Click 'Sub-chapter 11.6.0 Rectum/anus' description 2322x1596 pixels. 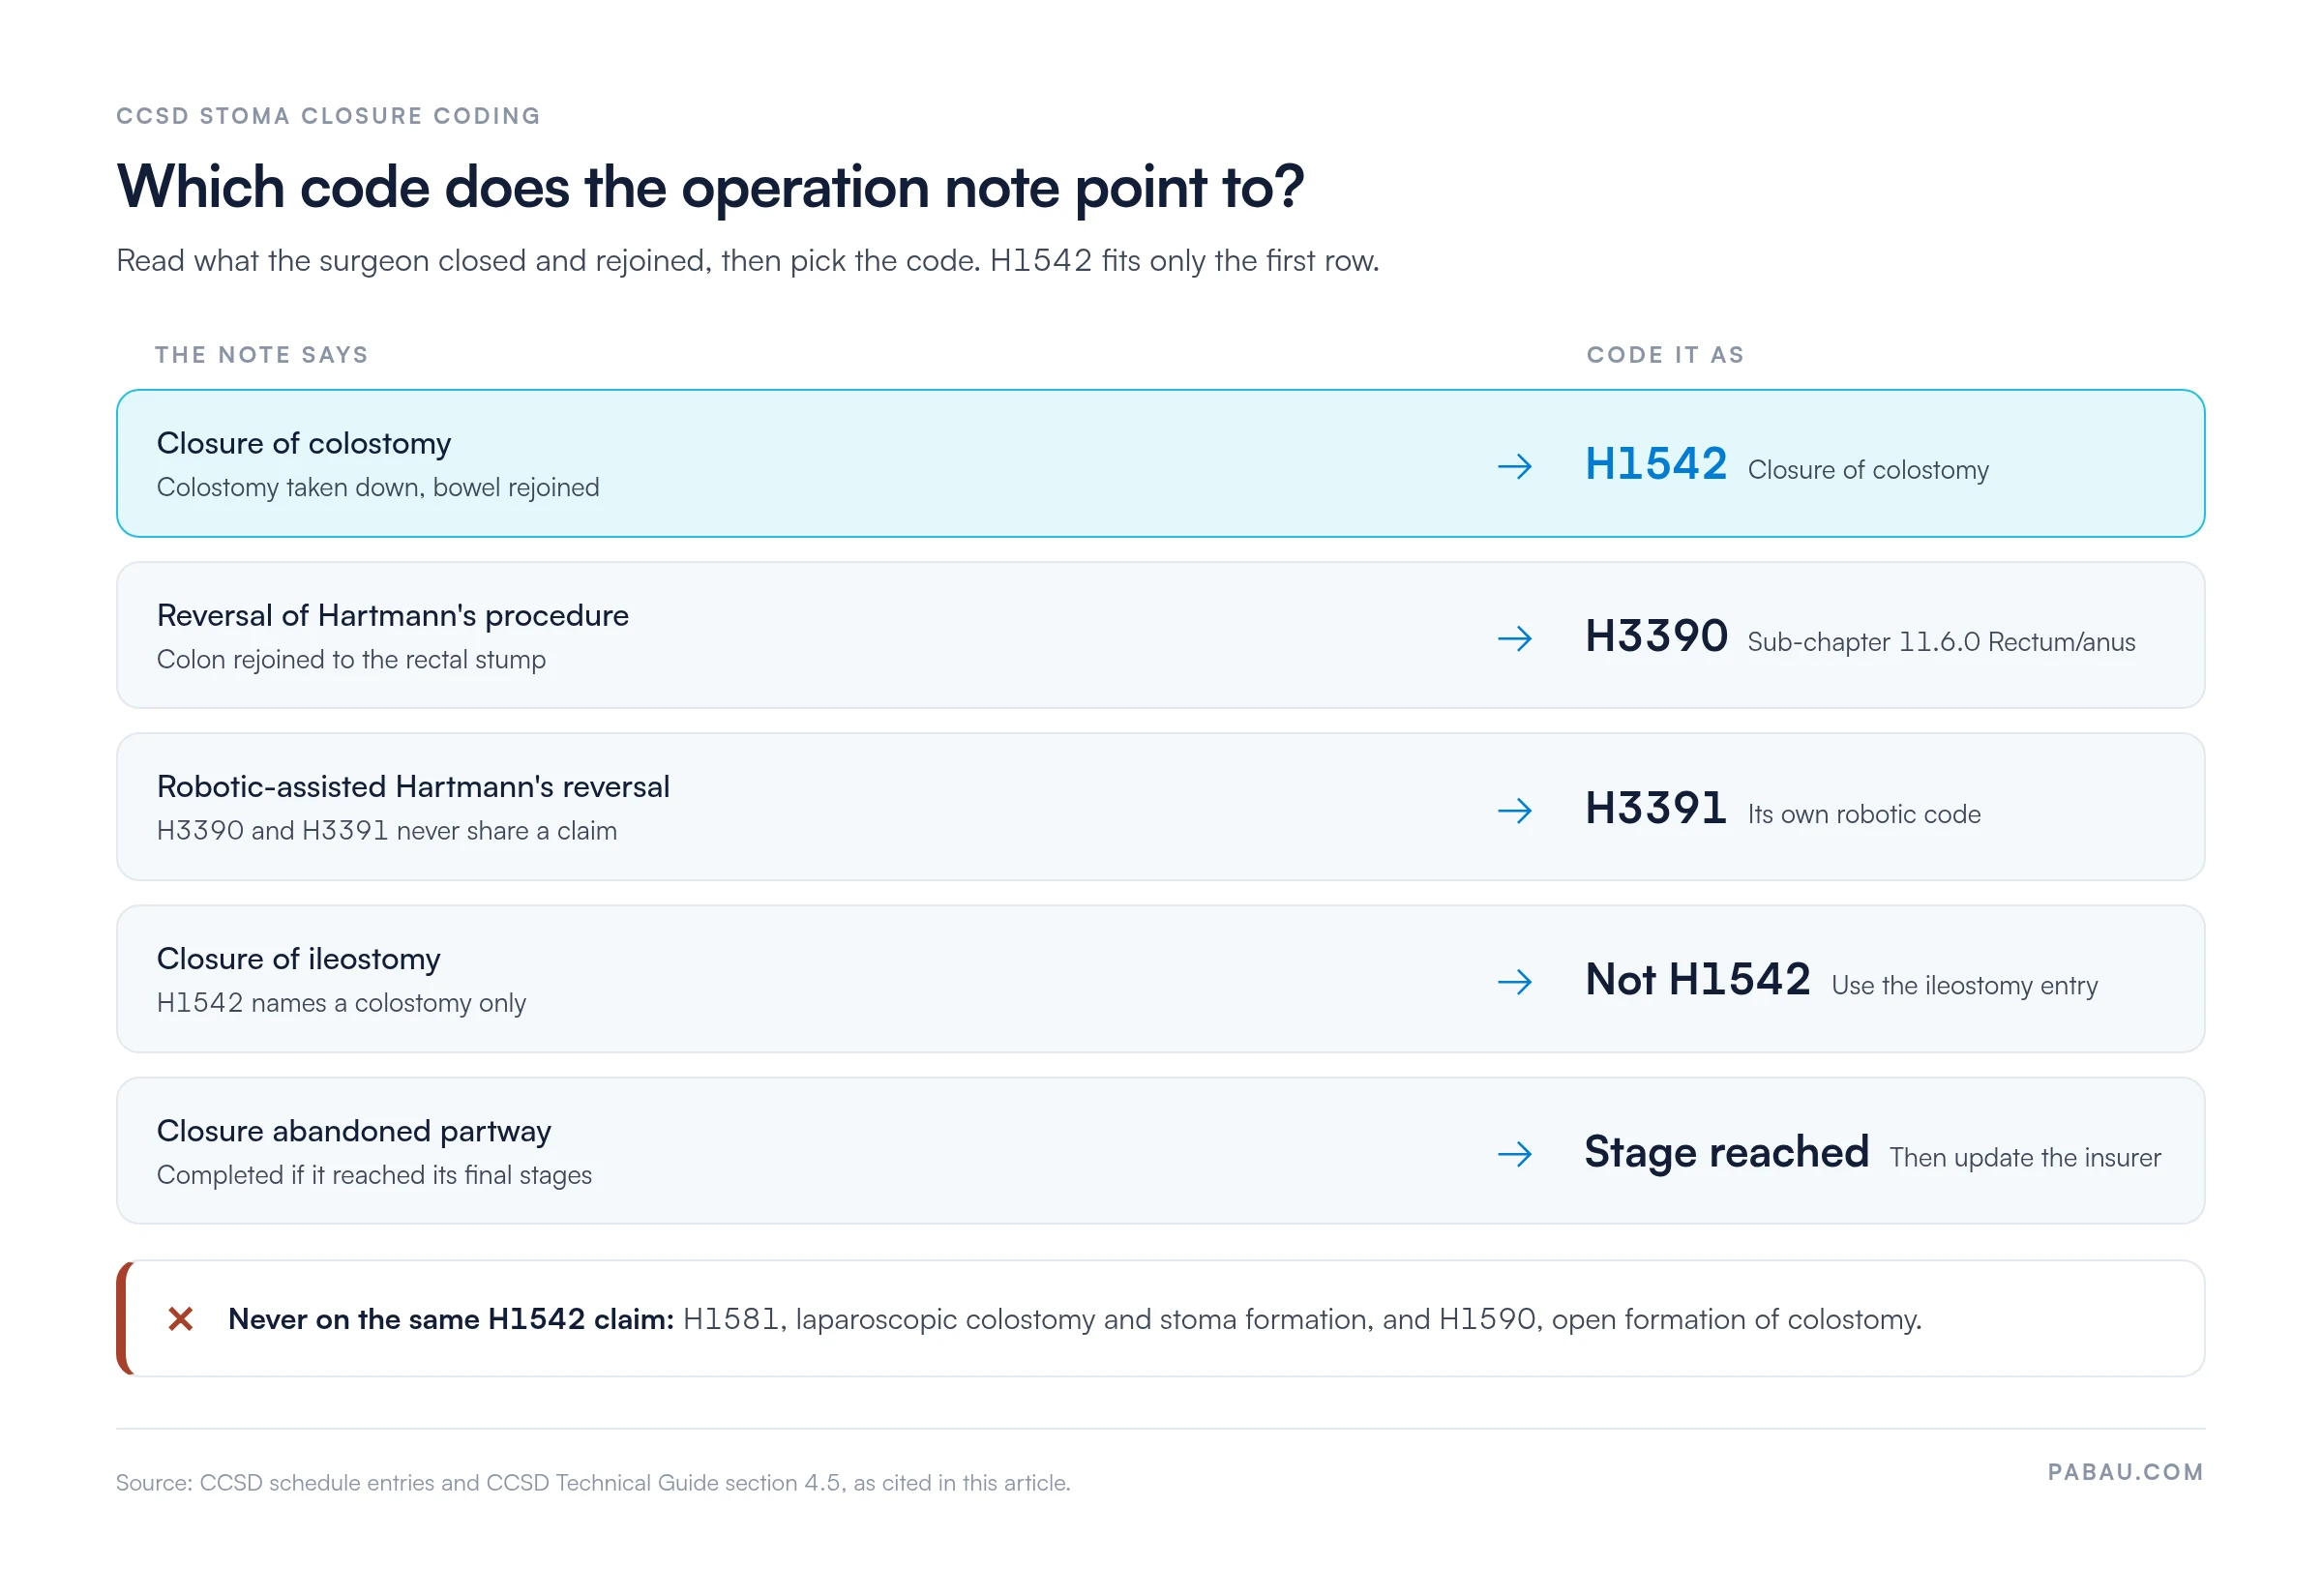point(1940,642)
